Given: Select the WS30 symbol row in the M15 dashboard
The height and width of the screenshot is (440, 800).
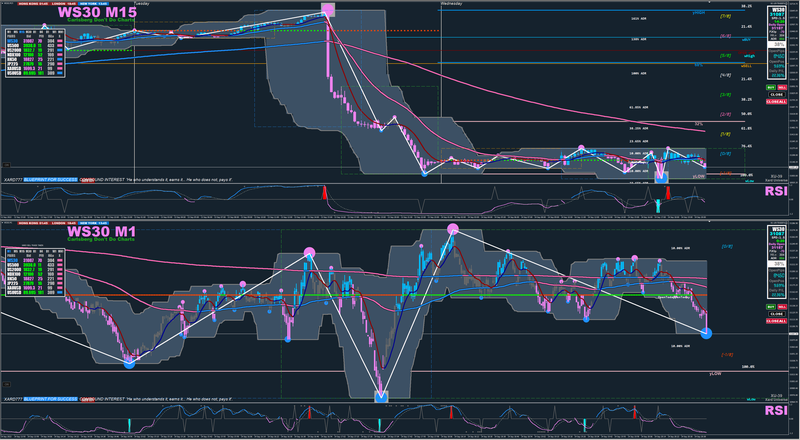Looking at the screenshot, I should [x=35, y=41].
